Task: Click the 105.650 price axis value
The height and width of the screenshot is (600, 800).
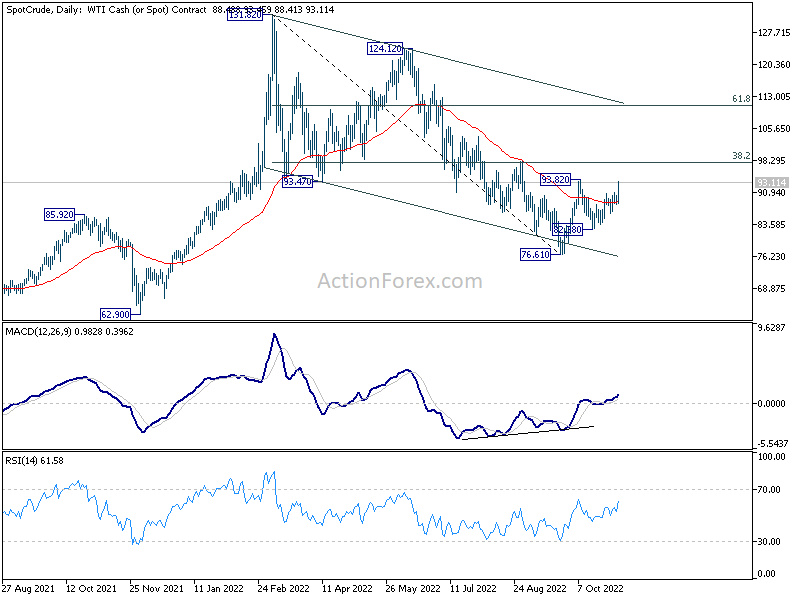Action: [x=774, y=129]
